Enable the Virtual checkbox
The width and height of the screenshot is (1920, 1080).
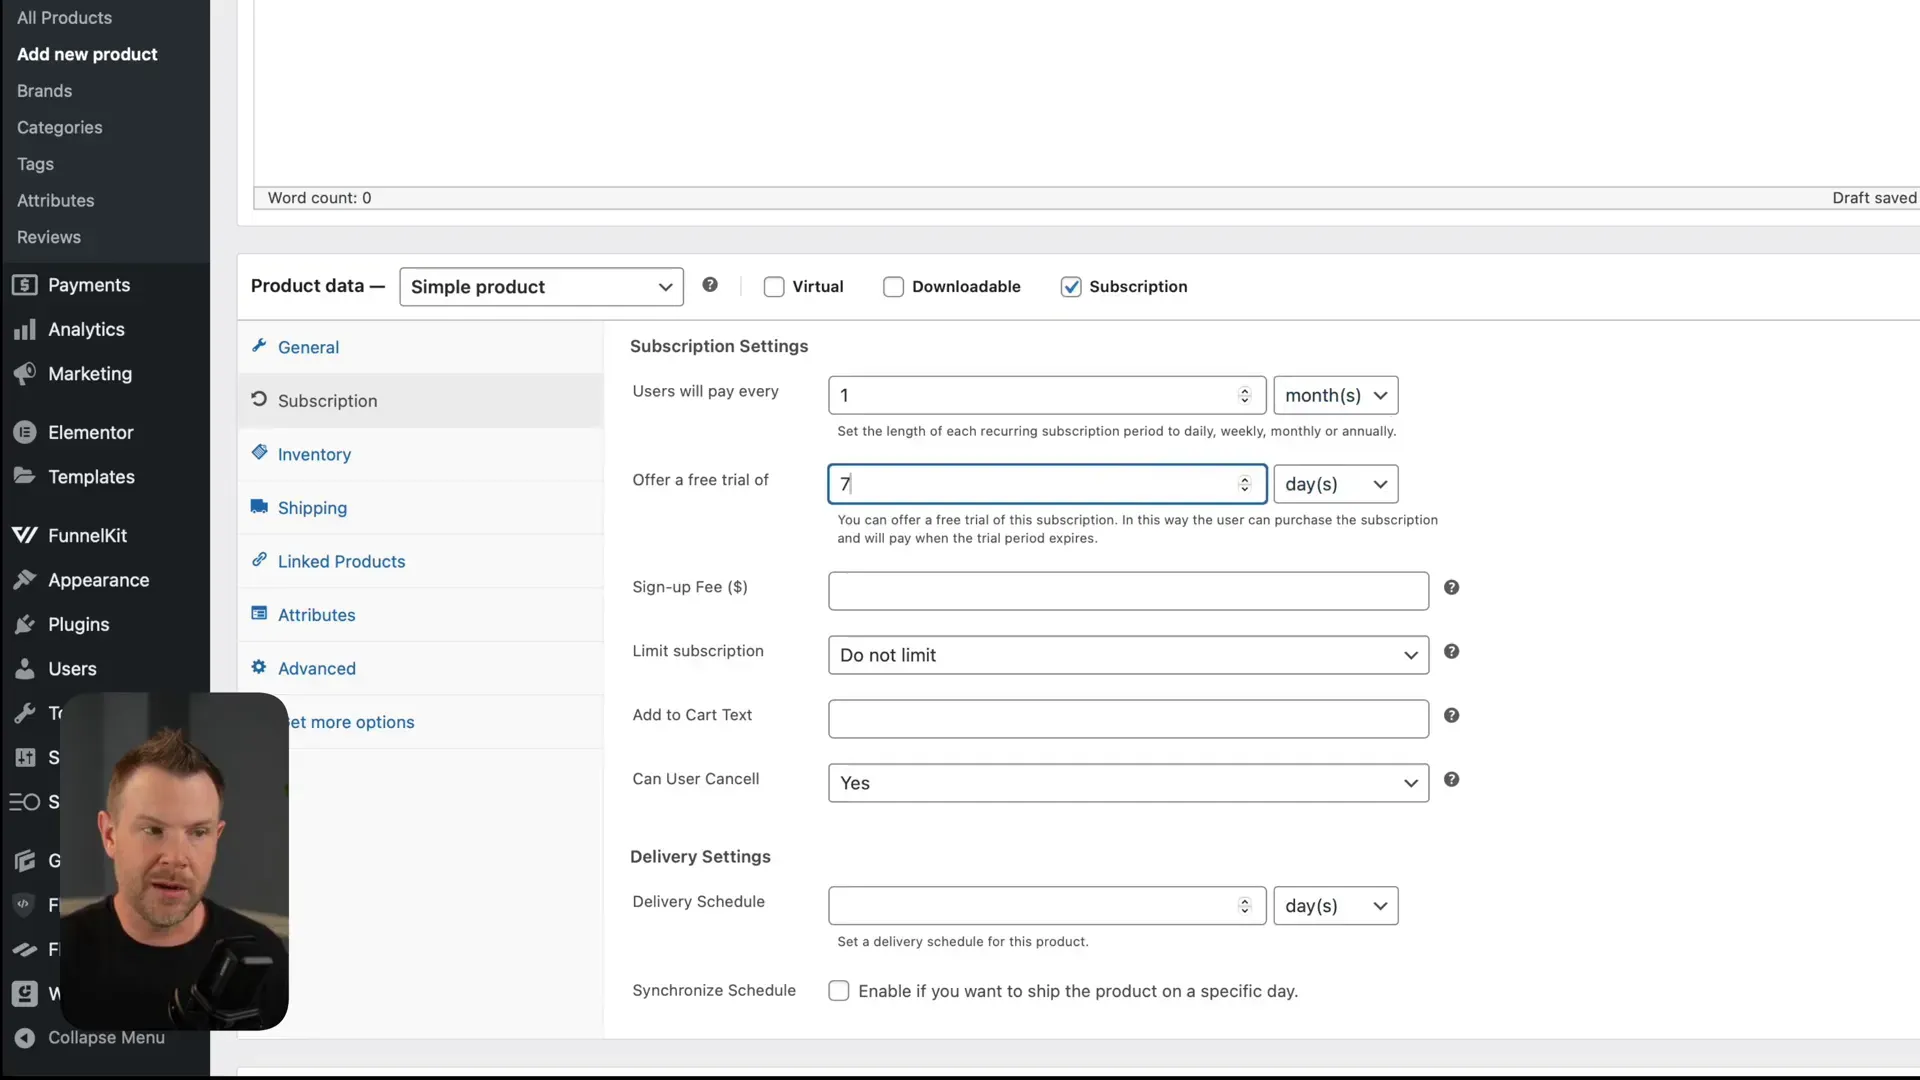click(774, 287)
